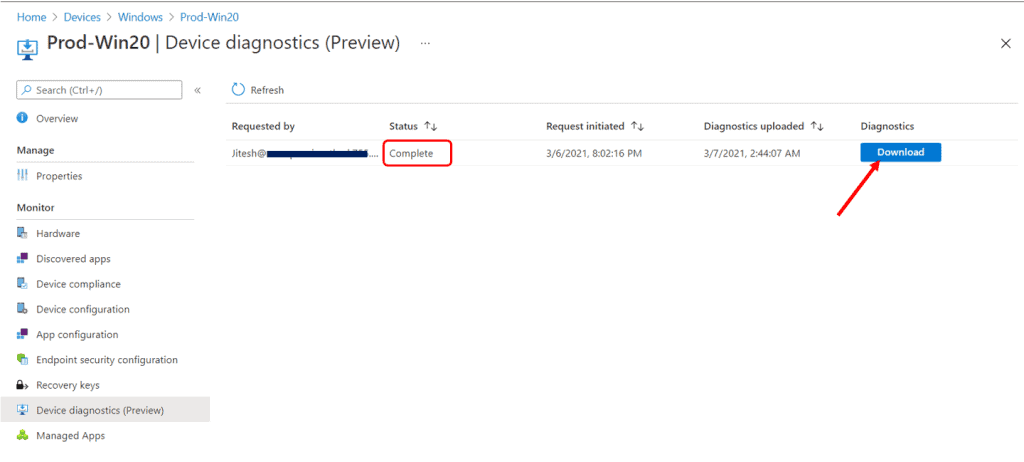Focus the Search (Ctrl+/) input field

99,90
